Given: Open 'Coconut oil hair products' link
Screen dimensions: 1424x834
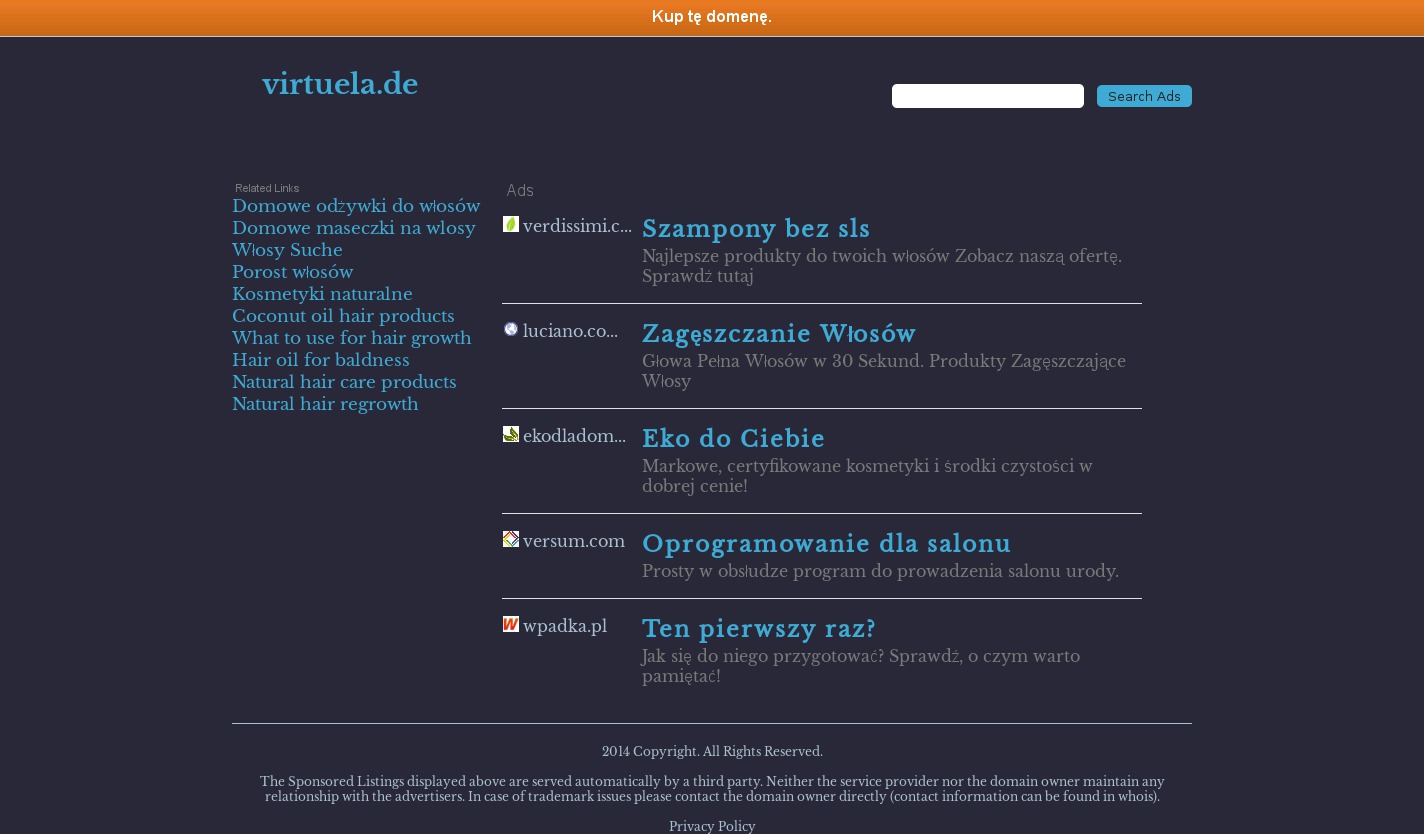Looking at the screenshot, I should [343, 316].
